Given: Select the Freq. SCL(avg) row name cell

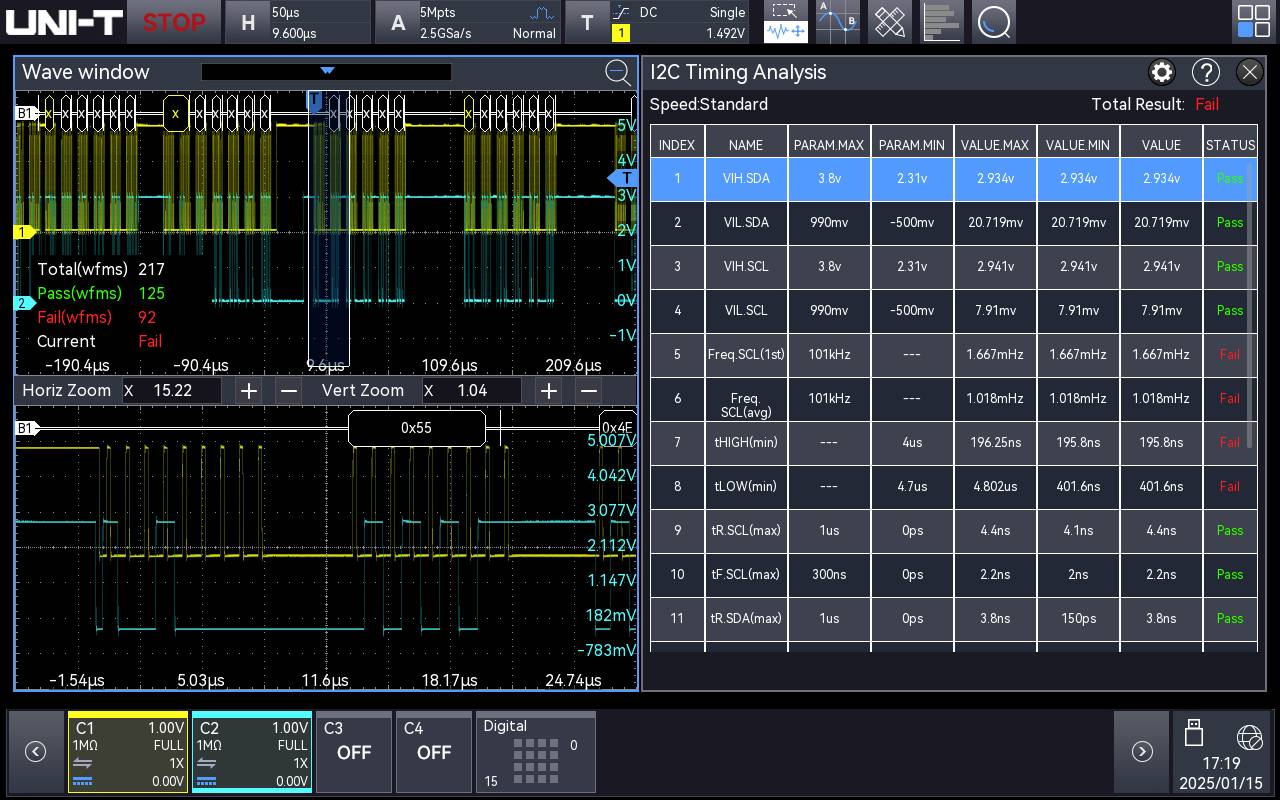Looking at the screenshot, I should click(746, 398).
